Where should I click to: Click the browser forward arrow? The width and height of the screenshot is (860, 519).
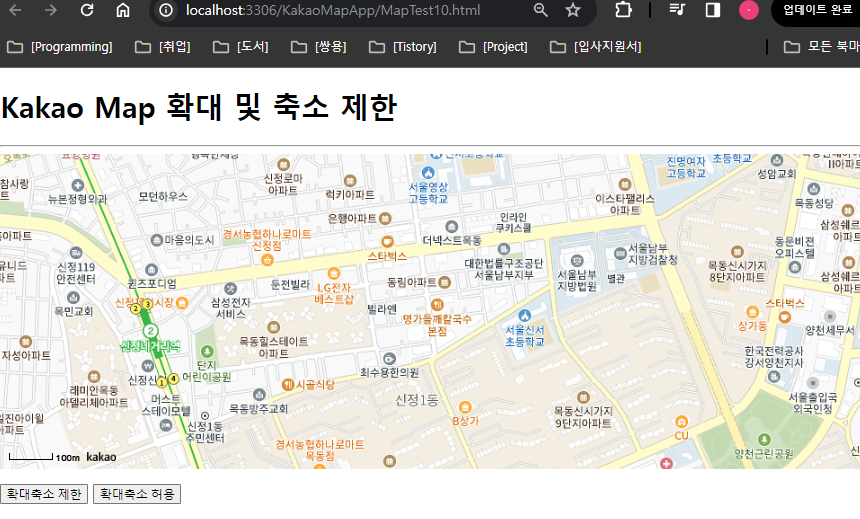click(50, 10)
